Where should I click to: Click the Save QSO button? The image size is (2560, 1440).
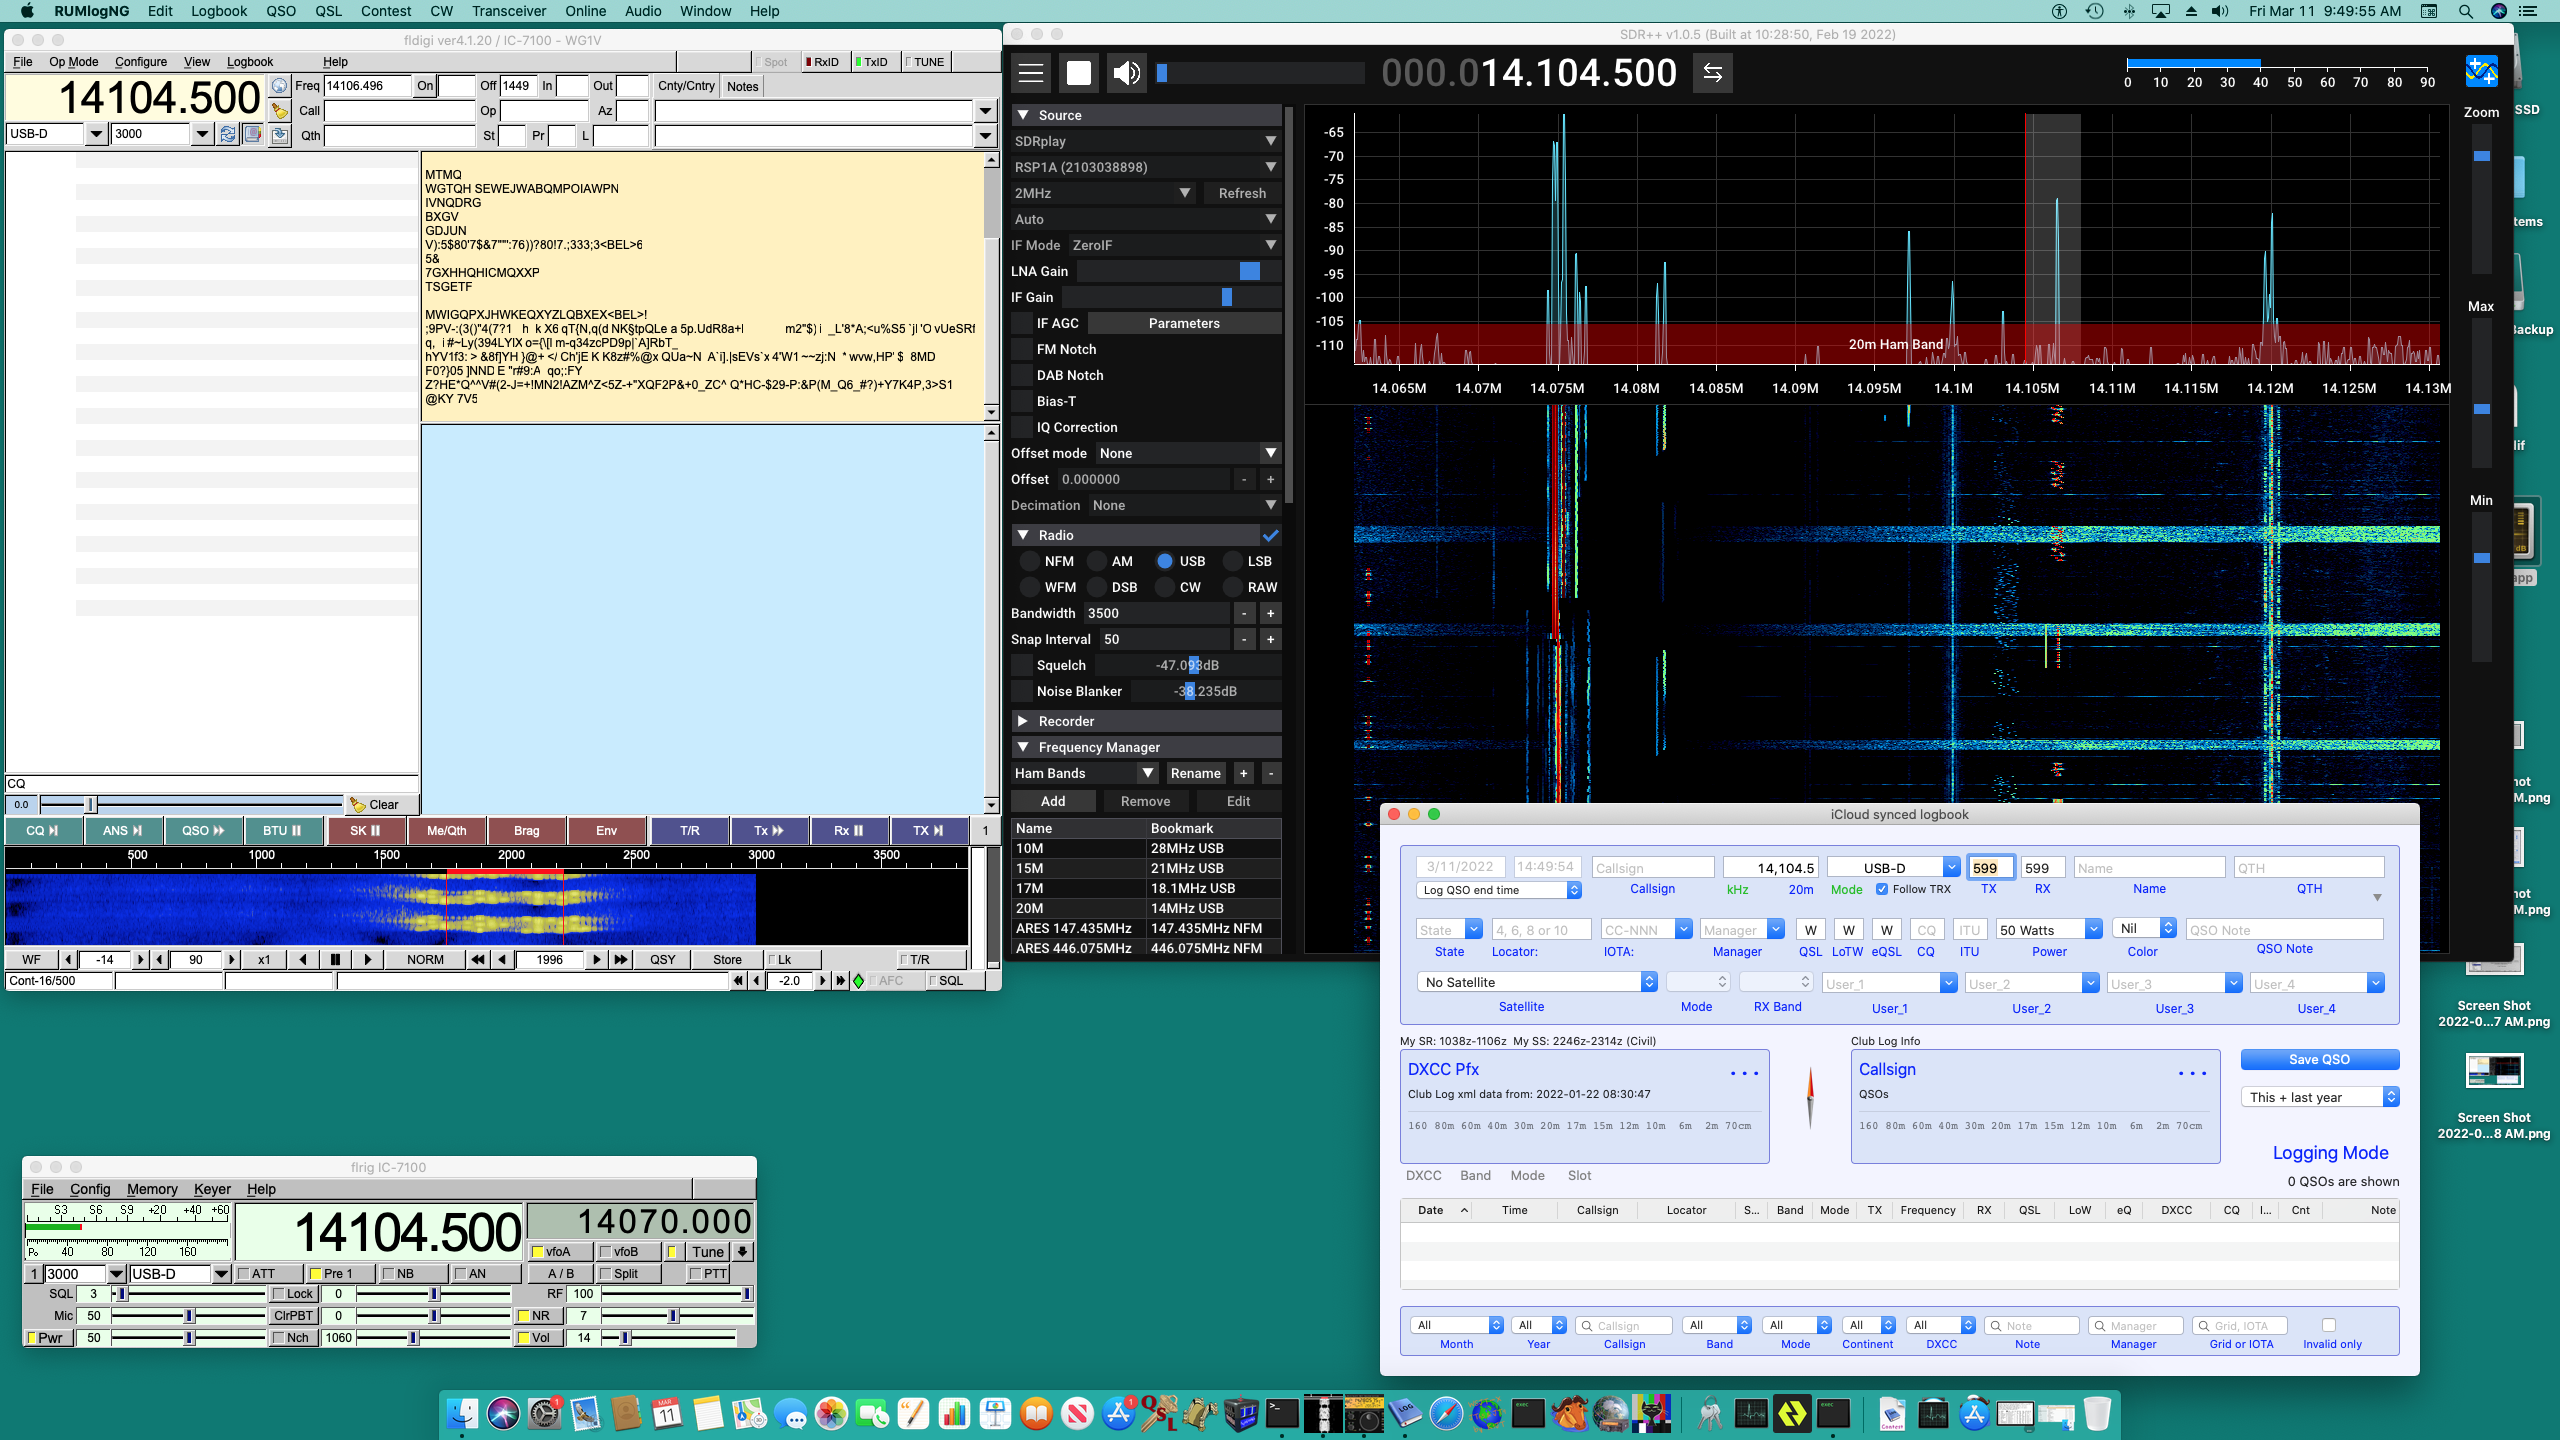tap(2319, 1058)
